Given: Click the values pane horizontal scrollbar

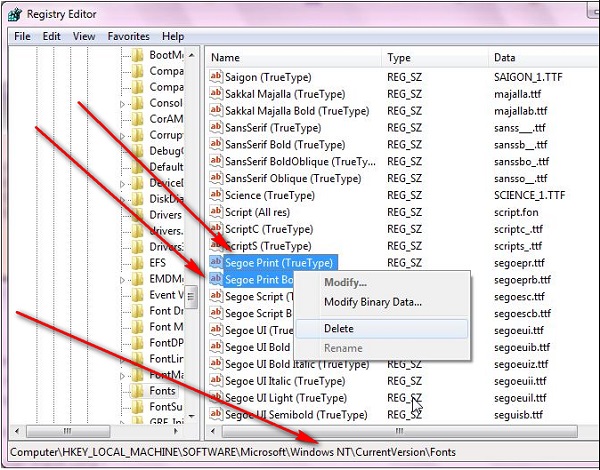Looking at the screenshot, I should (x=400, y=431).
